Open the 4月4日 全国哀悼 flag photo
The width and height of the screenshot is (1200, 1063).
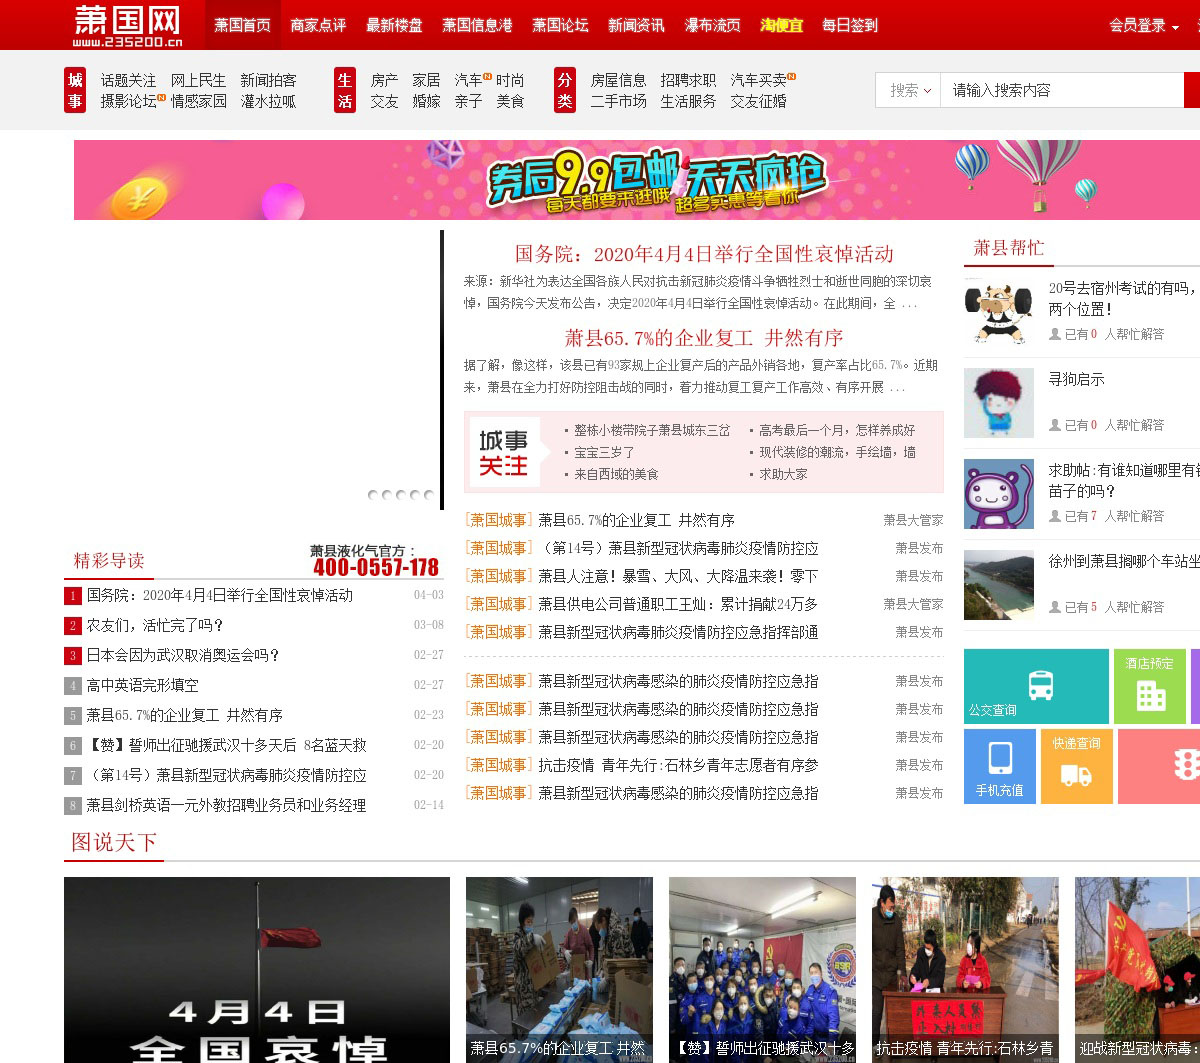tap(257, 969)
